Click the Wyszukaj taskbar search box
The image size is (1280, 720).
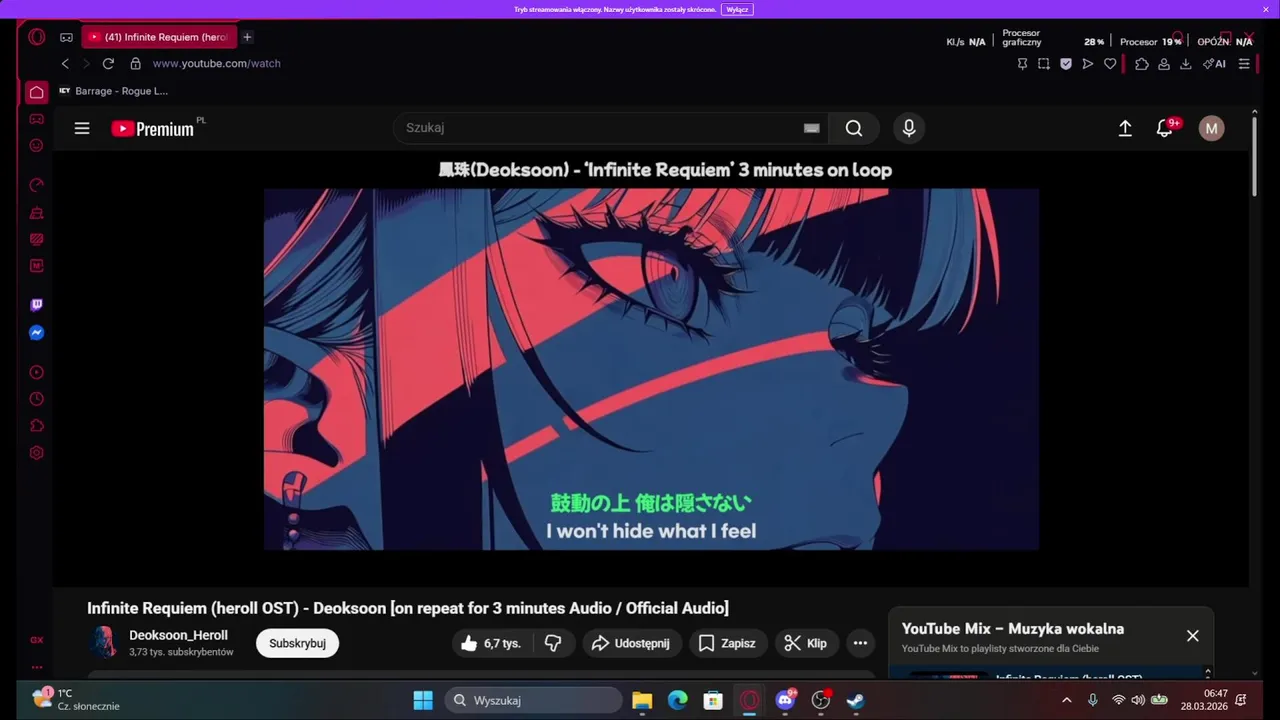534,700
